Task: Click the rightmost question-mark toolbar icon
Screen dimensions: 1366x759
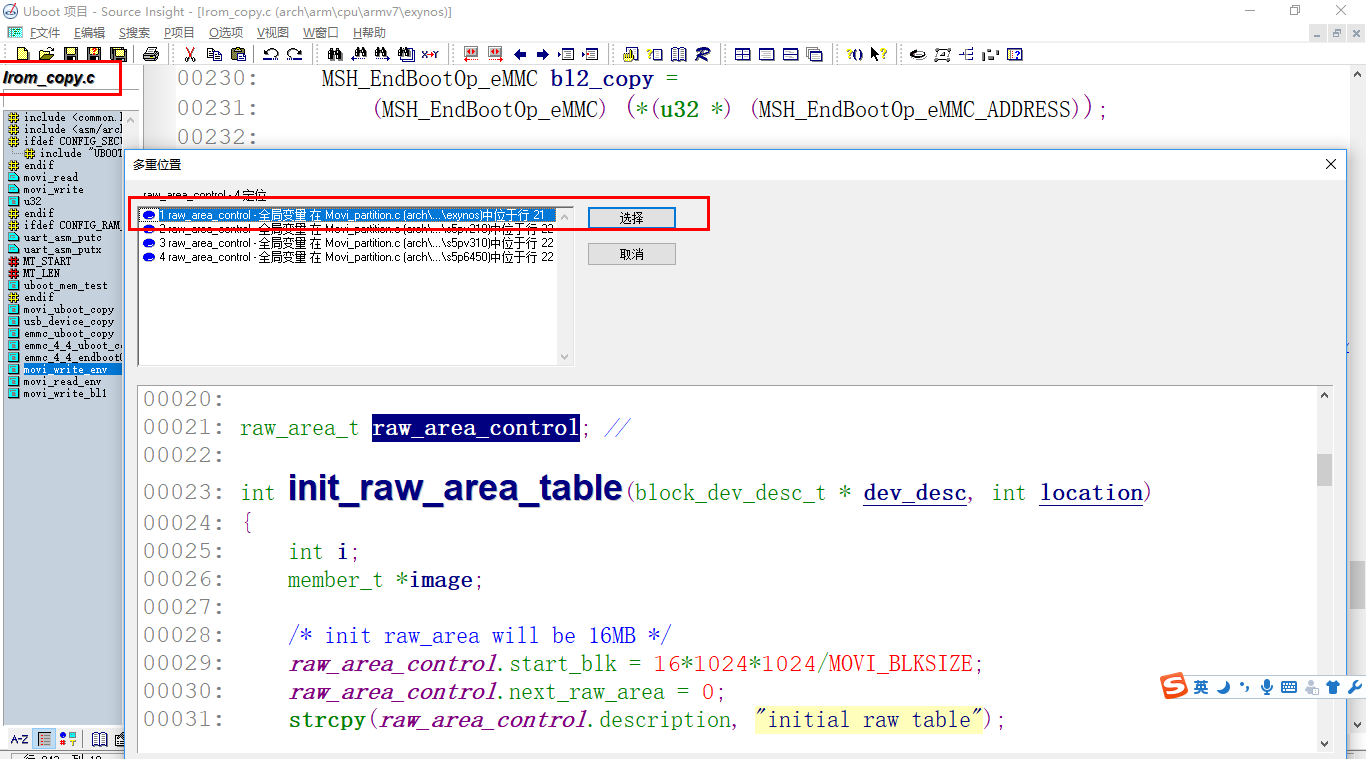Action: point(1014,54)
